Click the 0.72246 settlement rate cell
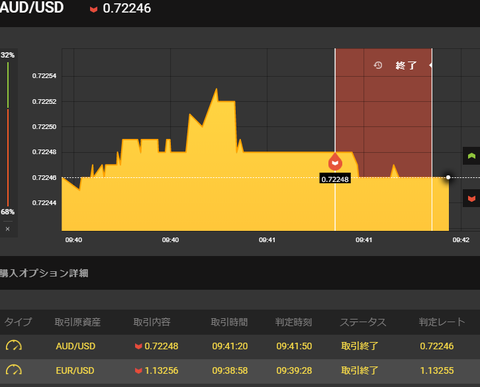The width and height of the screenshot is (480, 387). [437, 346]
